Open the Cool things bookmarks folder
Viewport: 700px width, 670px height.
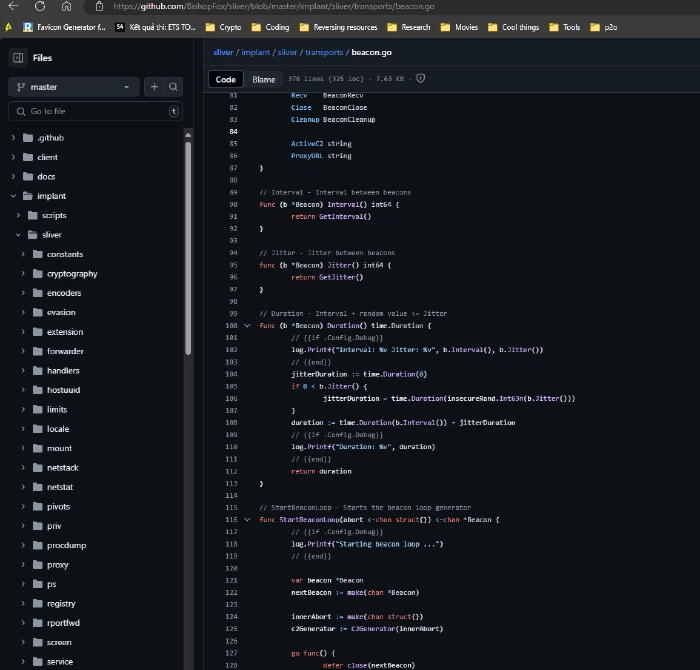click(x=513, y=27)
